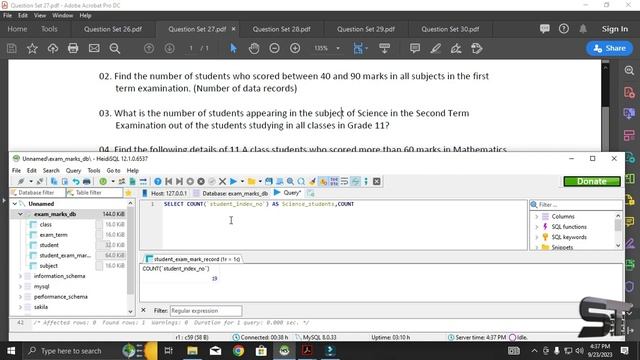This screenshot has height=360, width=640.
Task: Open the Acrobat File menu
Action: 7,15
